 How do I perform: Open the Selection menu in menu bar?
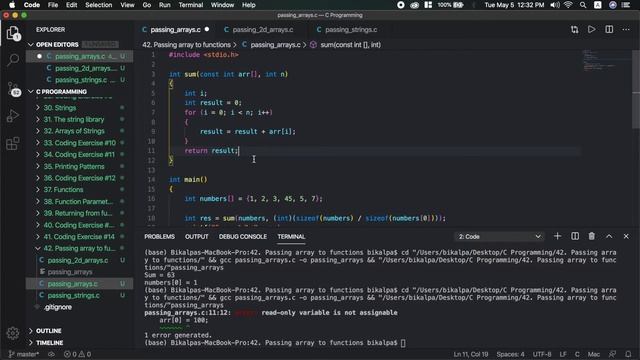pyautogui.click(x=98, y=5)
